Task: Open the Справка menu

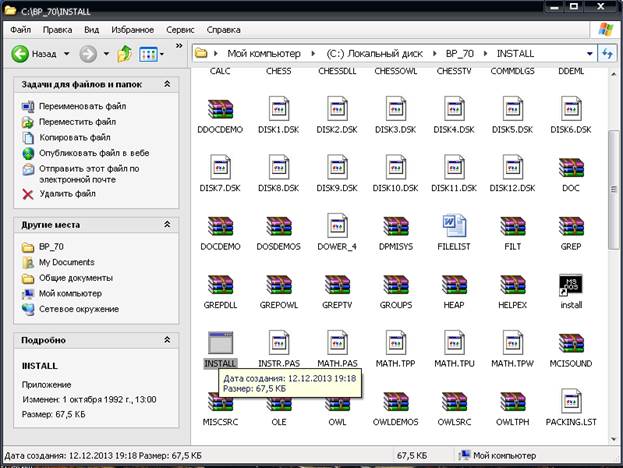Action: (223, 30)
